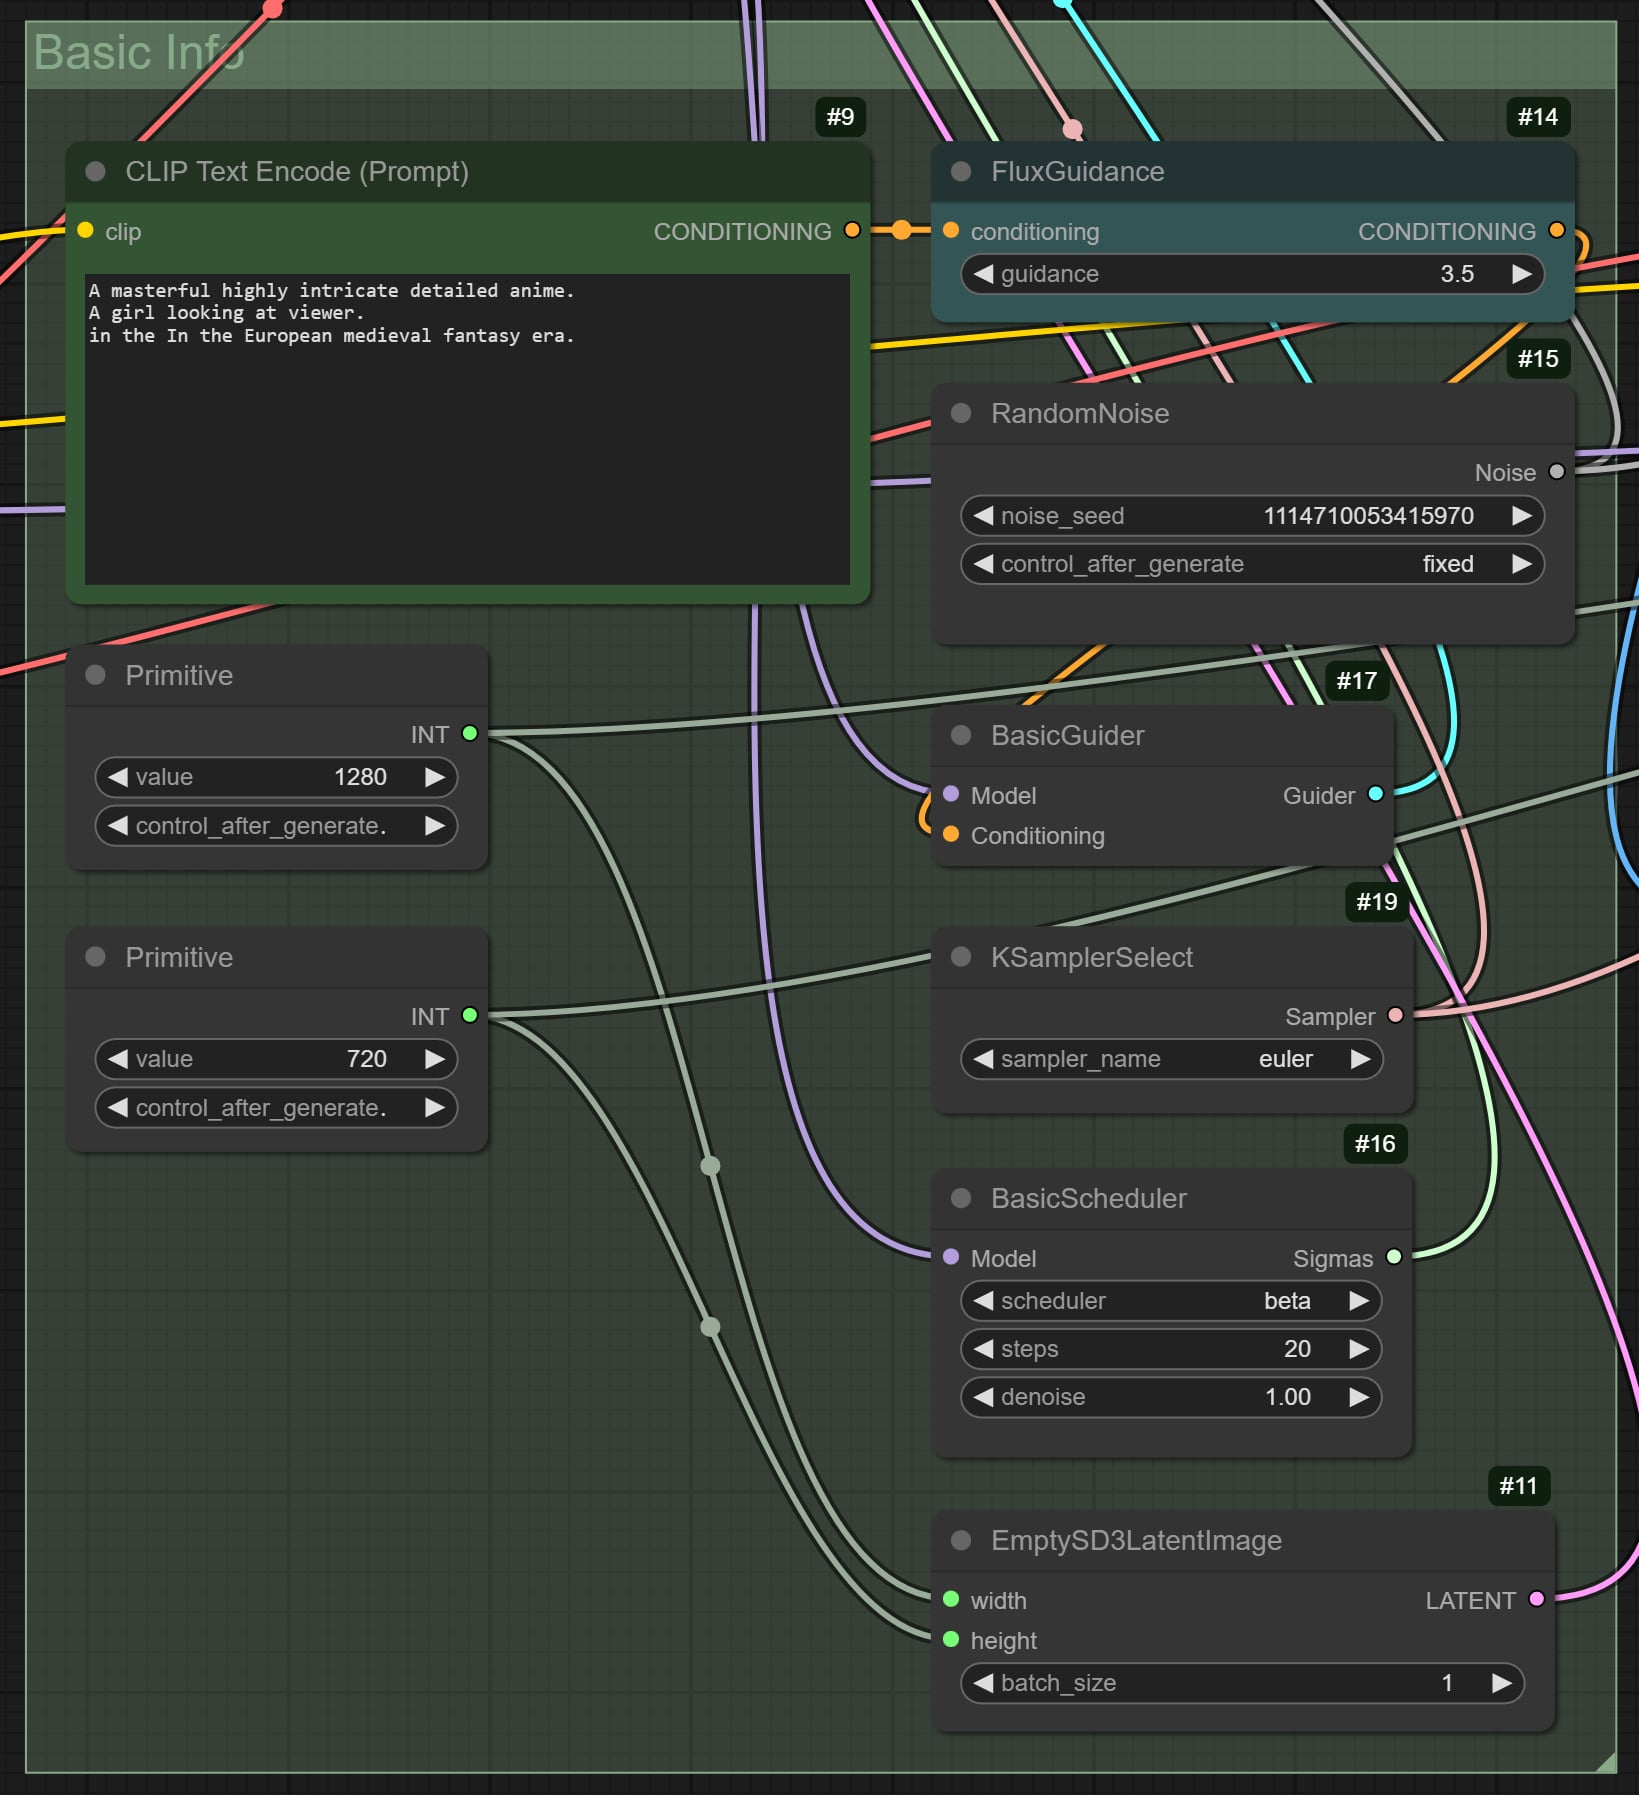Click the clip input socket

click(86, 231)
